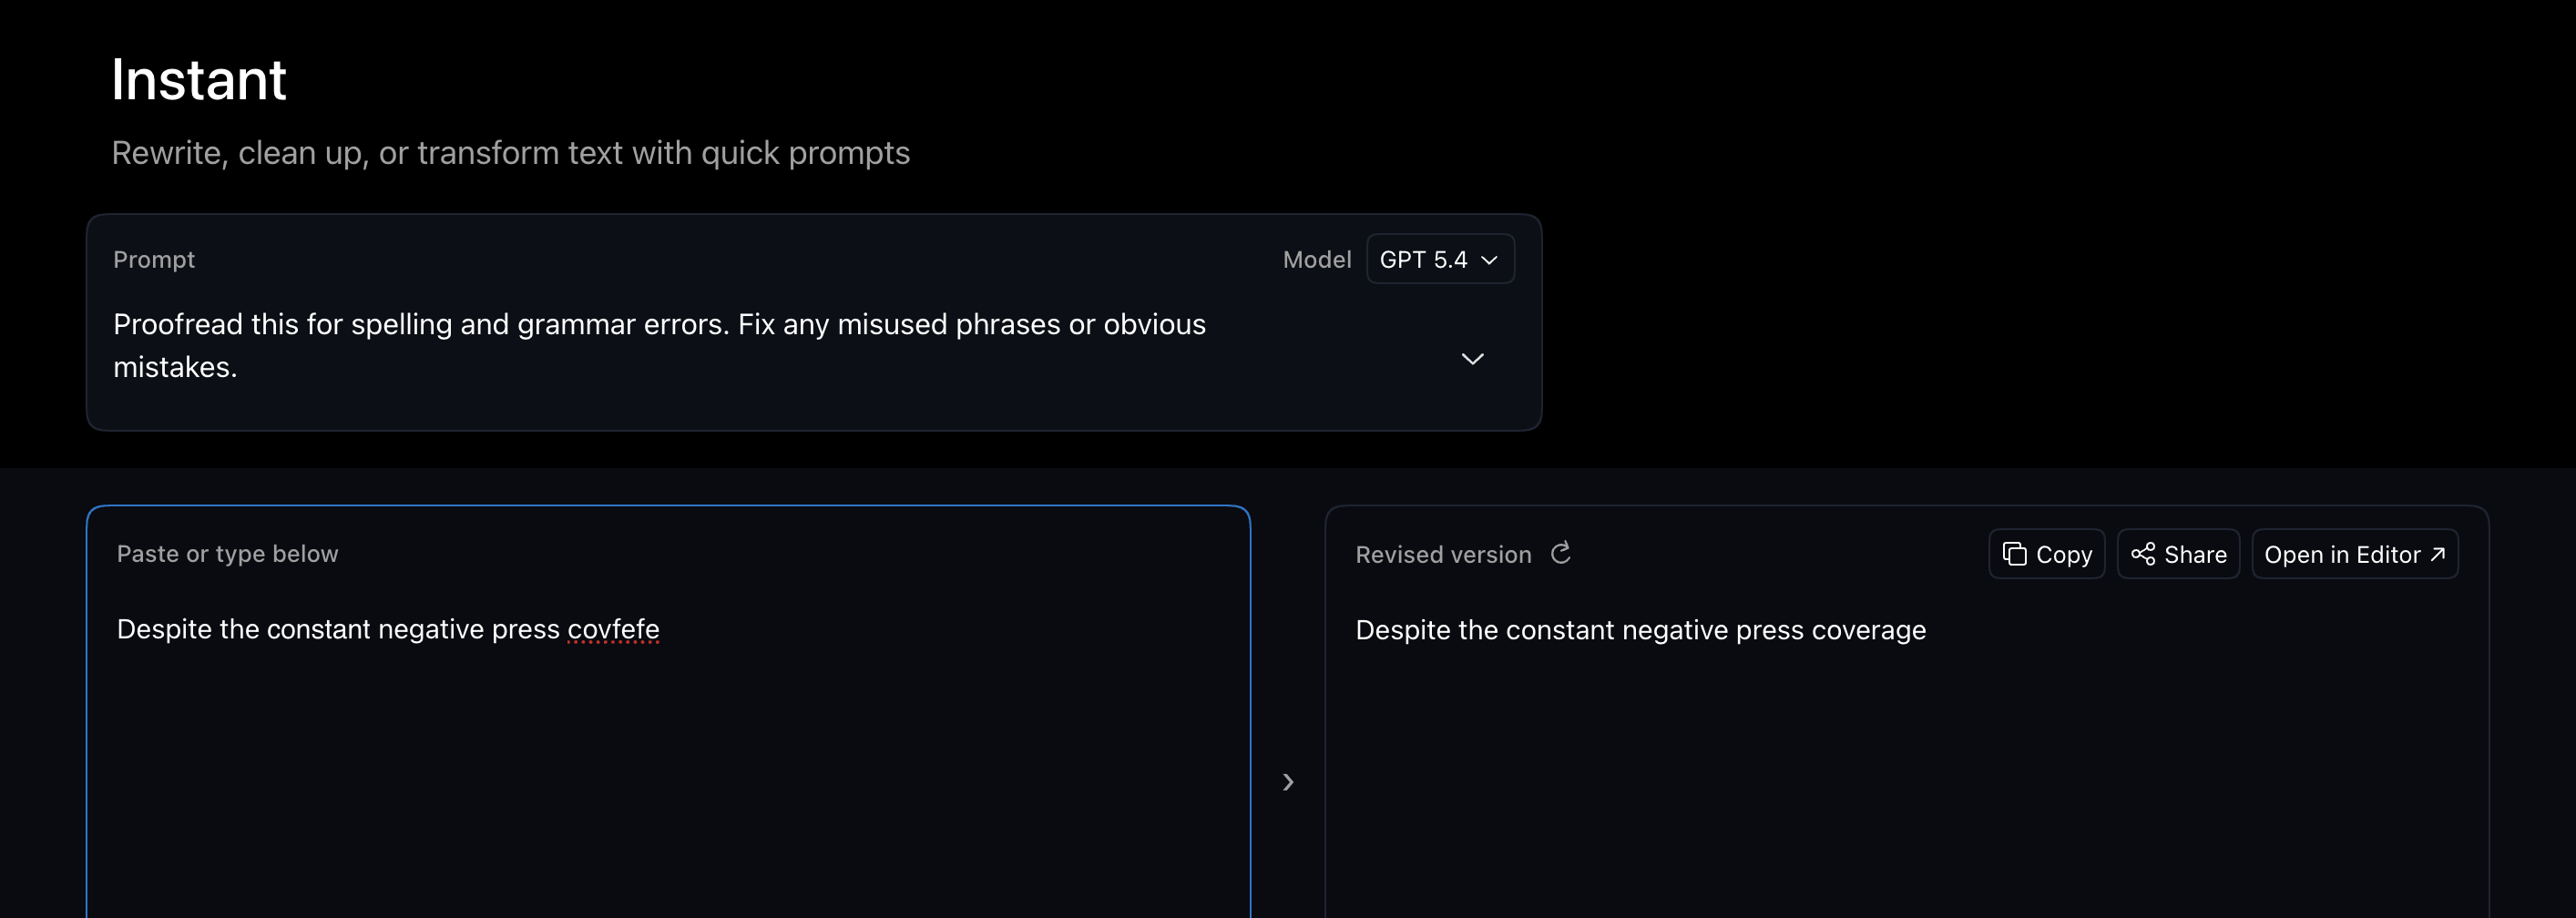Share the revised version
Screen dimensions: 2576x918
tap(2177, 554)
